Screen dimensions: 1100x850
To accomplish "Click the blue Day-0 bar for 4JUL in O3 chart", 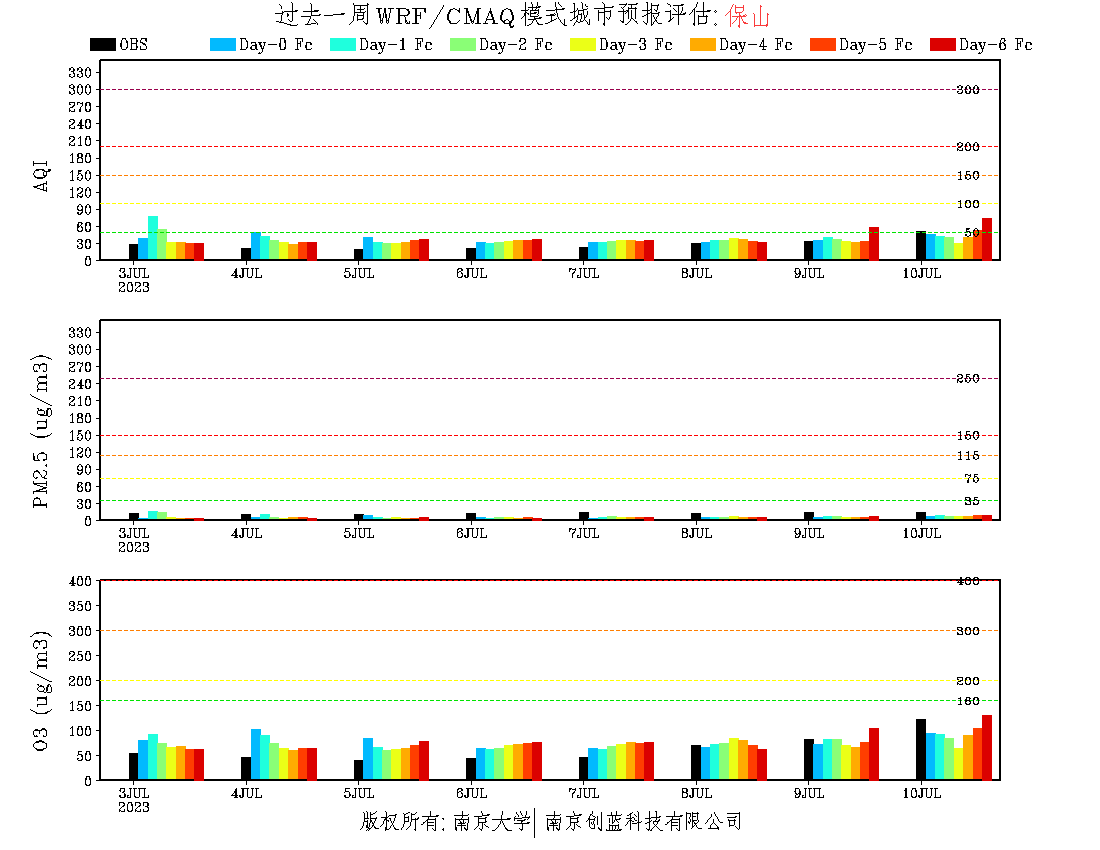I will (256, 755).
